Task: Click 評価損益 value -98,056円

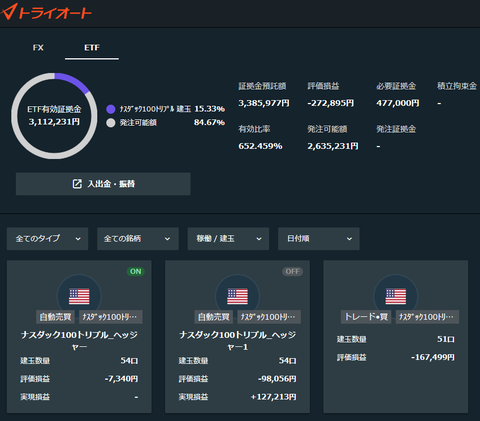Action: click(277, 379)
